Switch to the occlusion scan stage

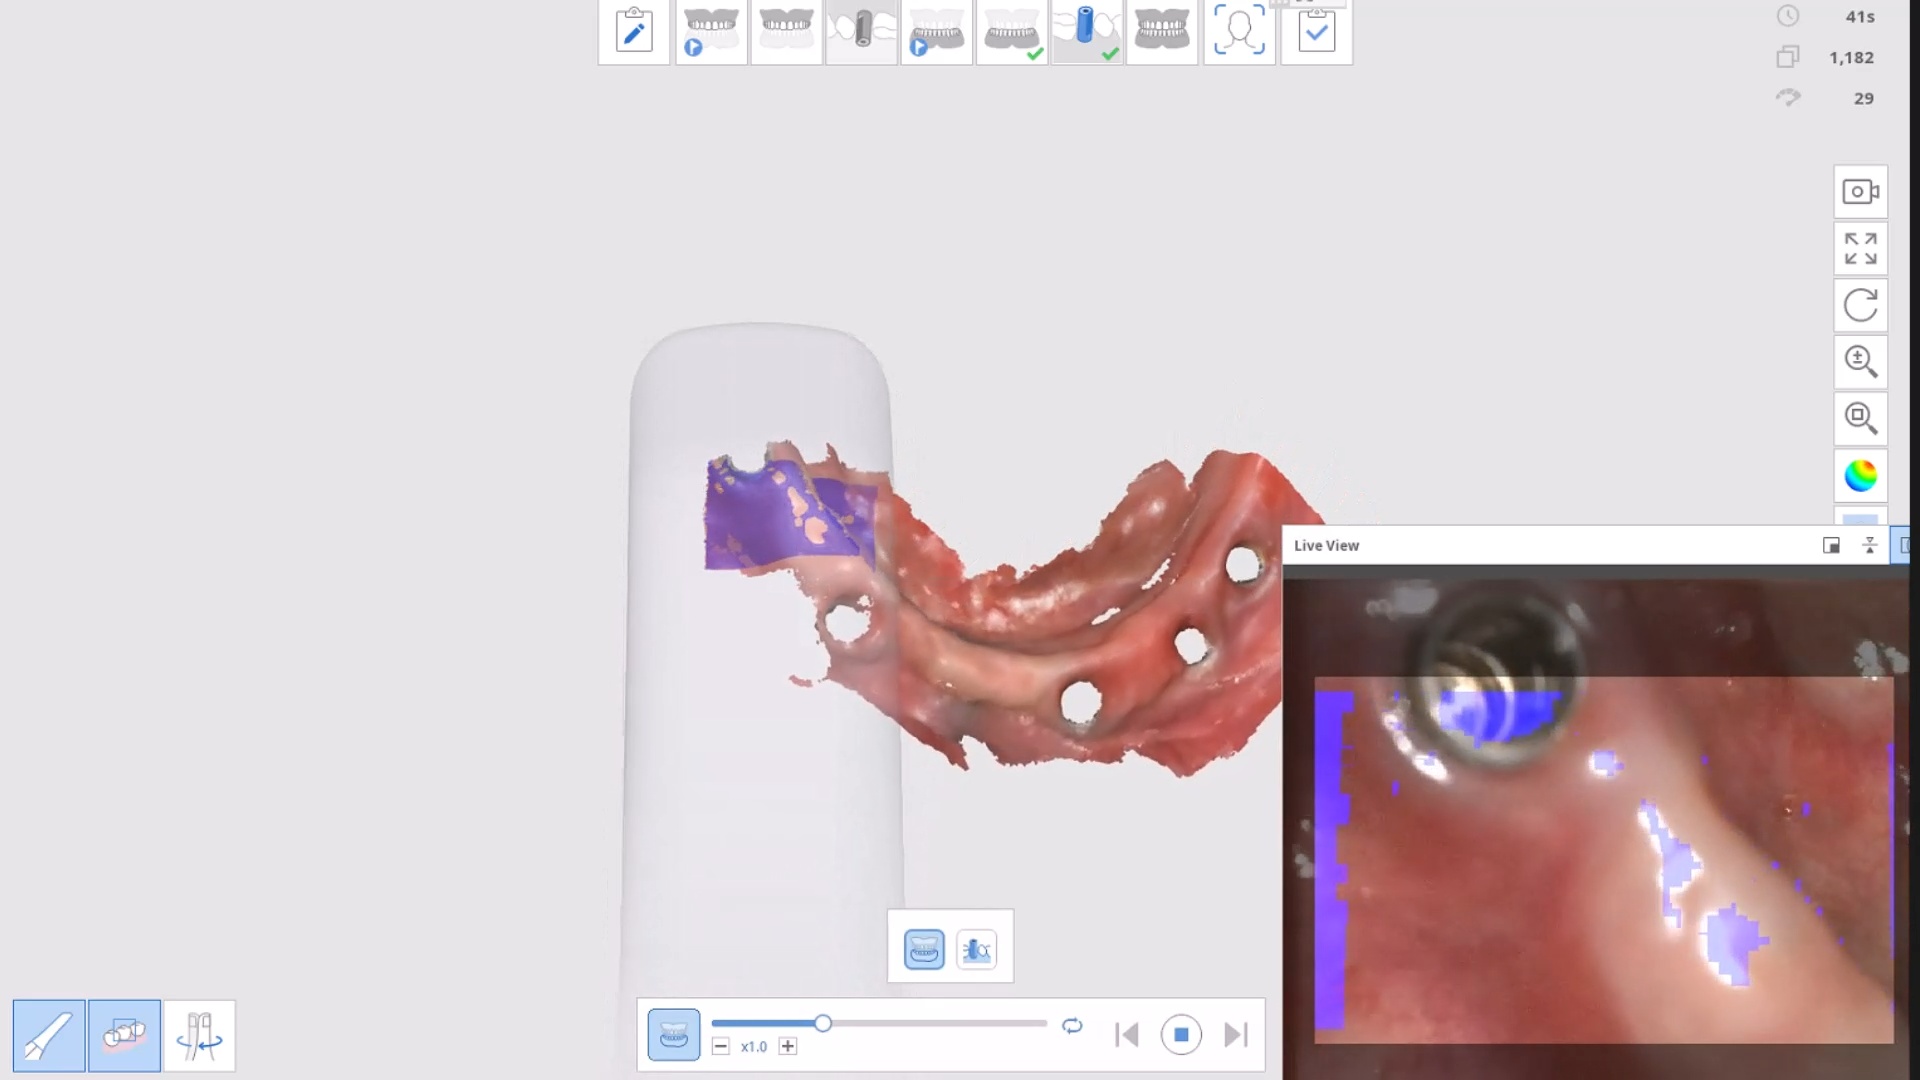[x=1161, y=32]
